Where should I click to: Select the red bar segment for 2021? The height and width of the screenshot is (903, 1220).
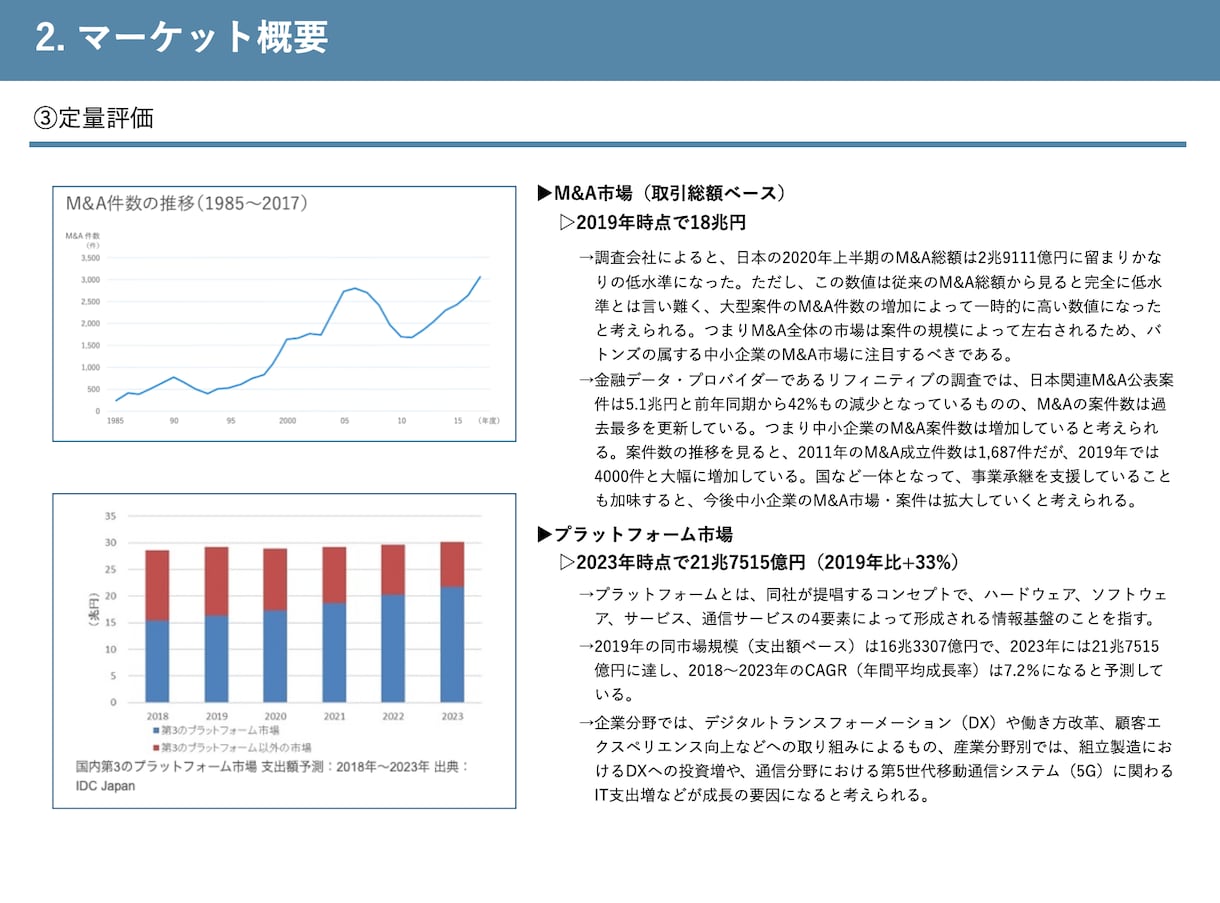334,575
